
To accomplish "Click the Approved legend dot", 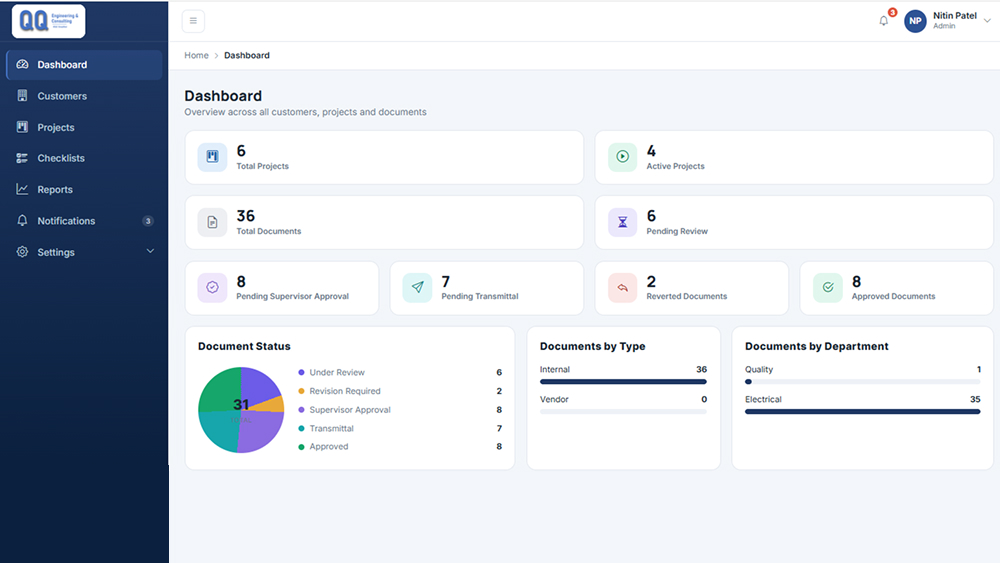I will coord(301,447).
